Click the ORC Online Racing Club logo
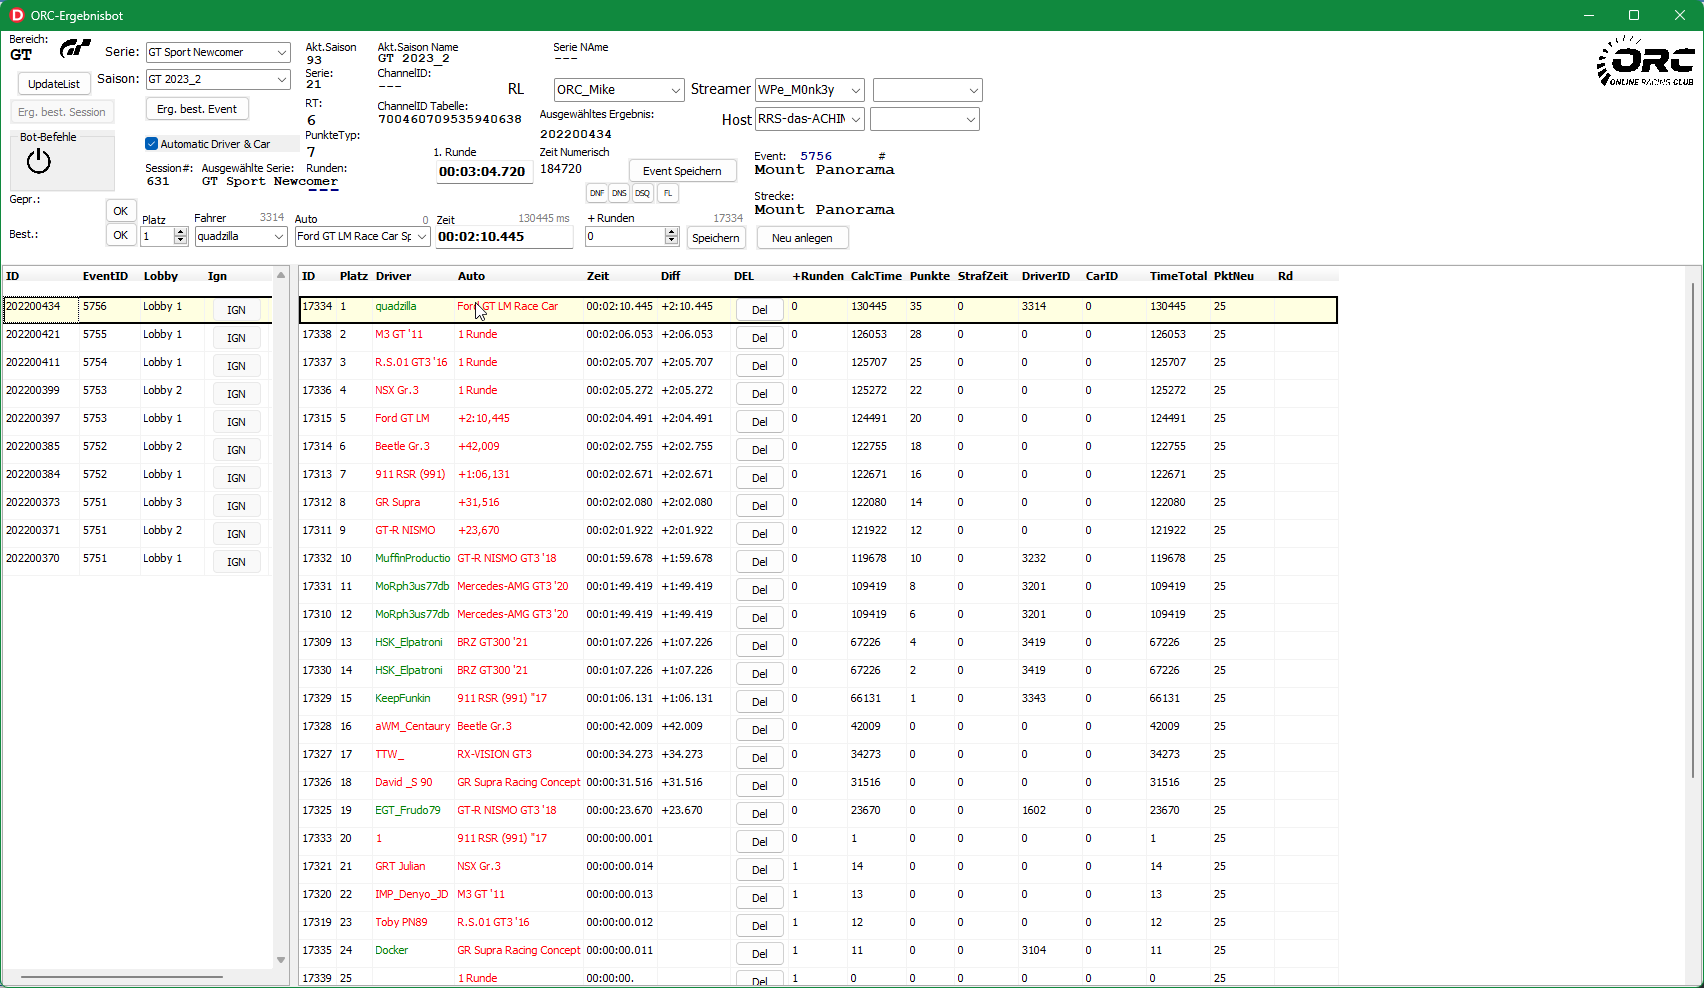 coord(1645,62)
